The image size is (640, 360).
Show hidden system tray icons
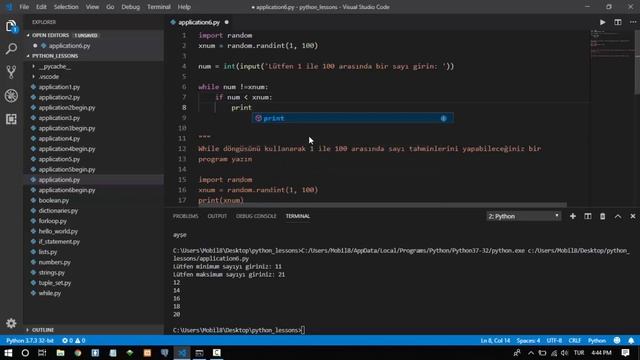click(531, 353)
